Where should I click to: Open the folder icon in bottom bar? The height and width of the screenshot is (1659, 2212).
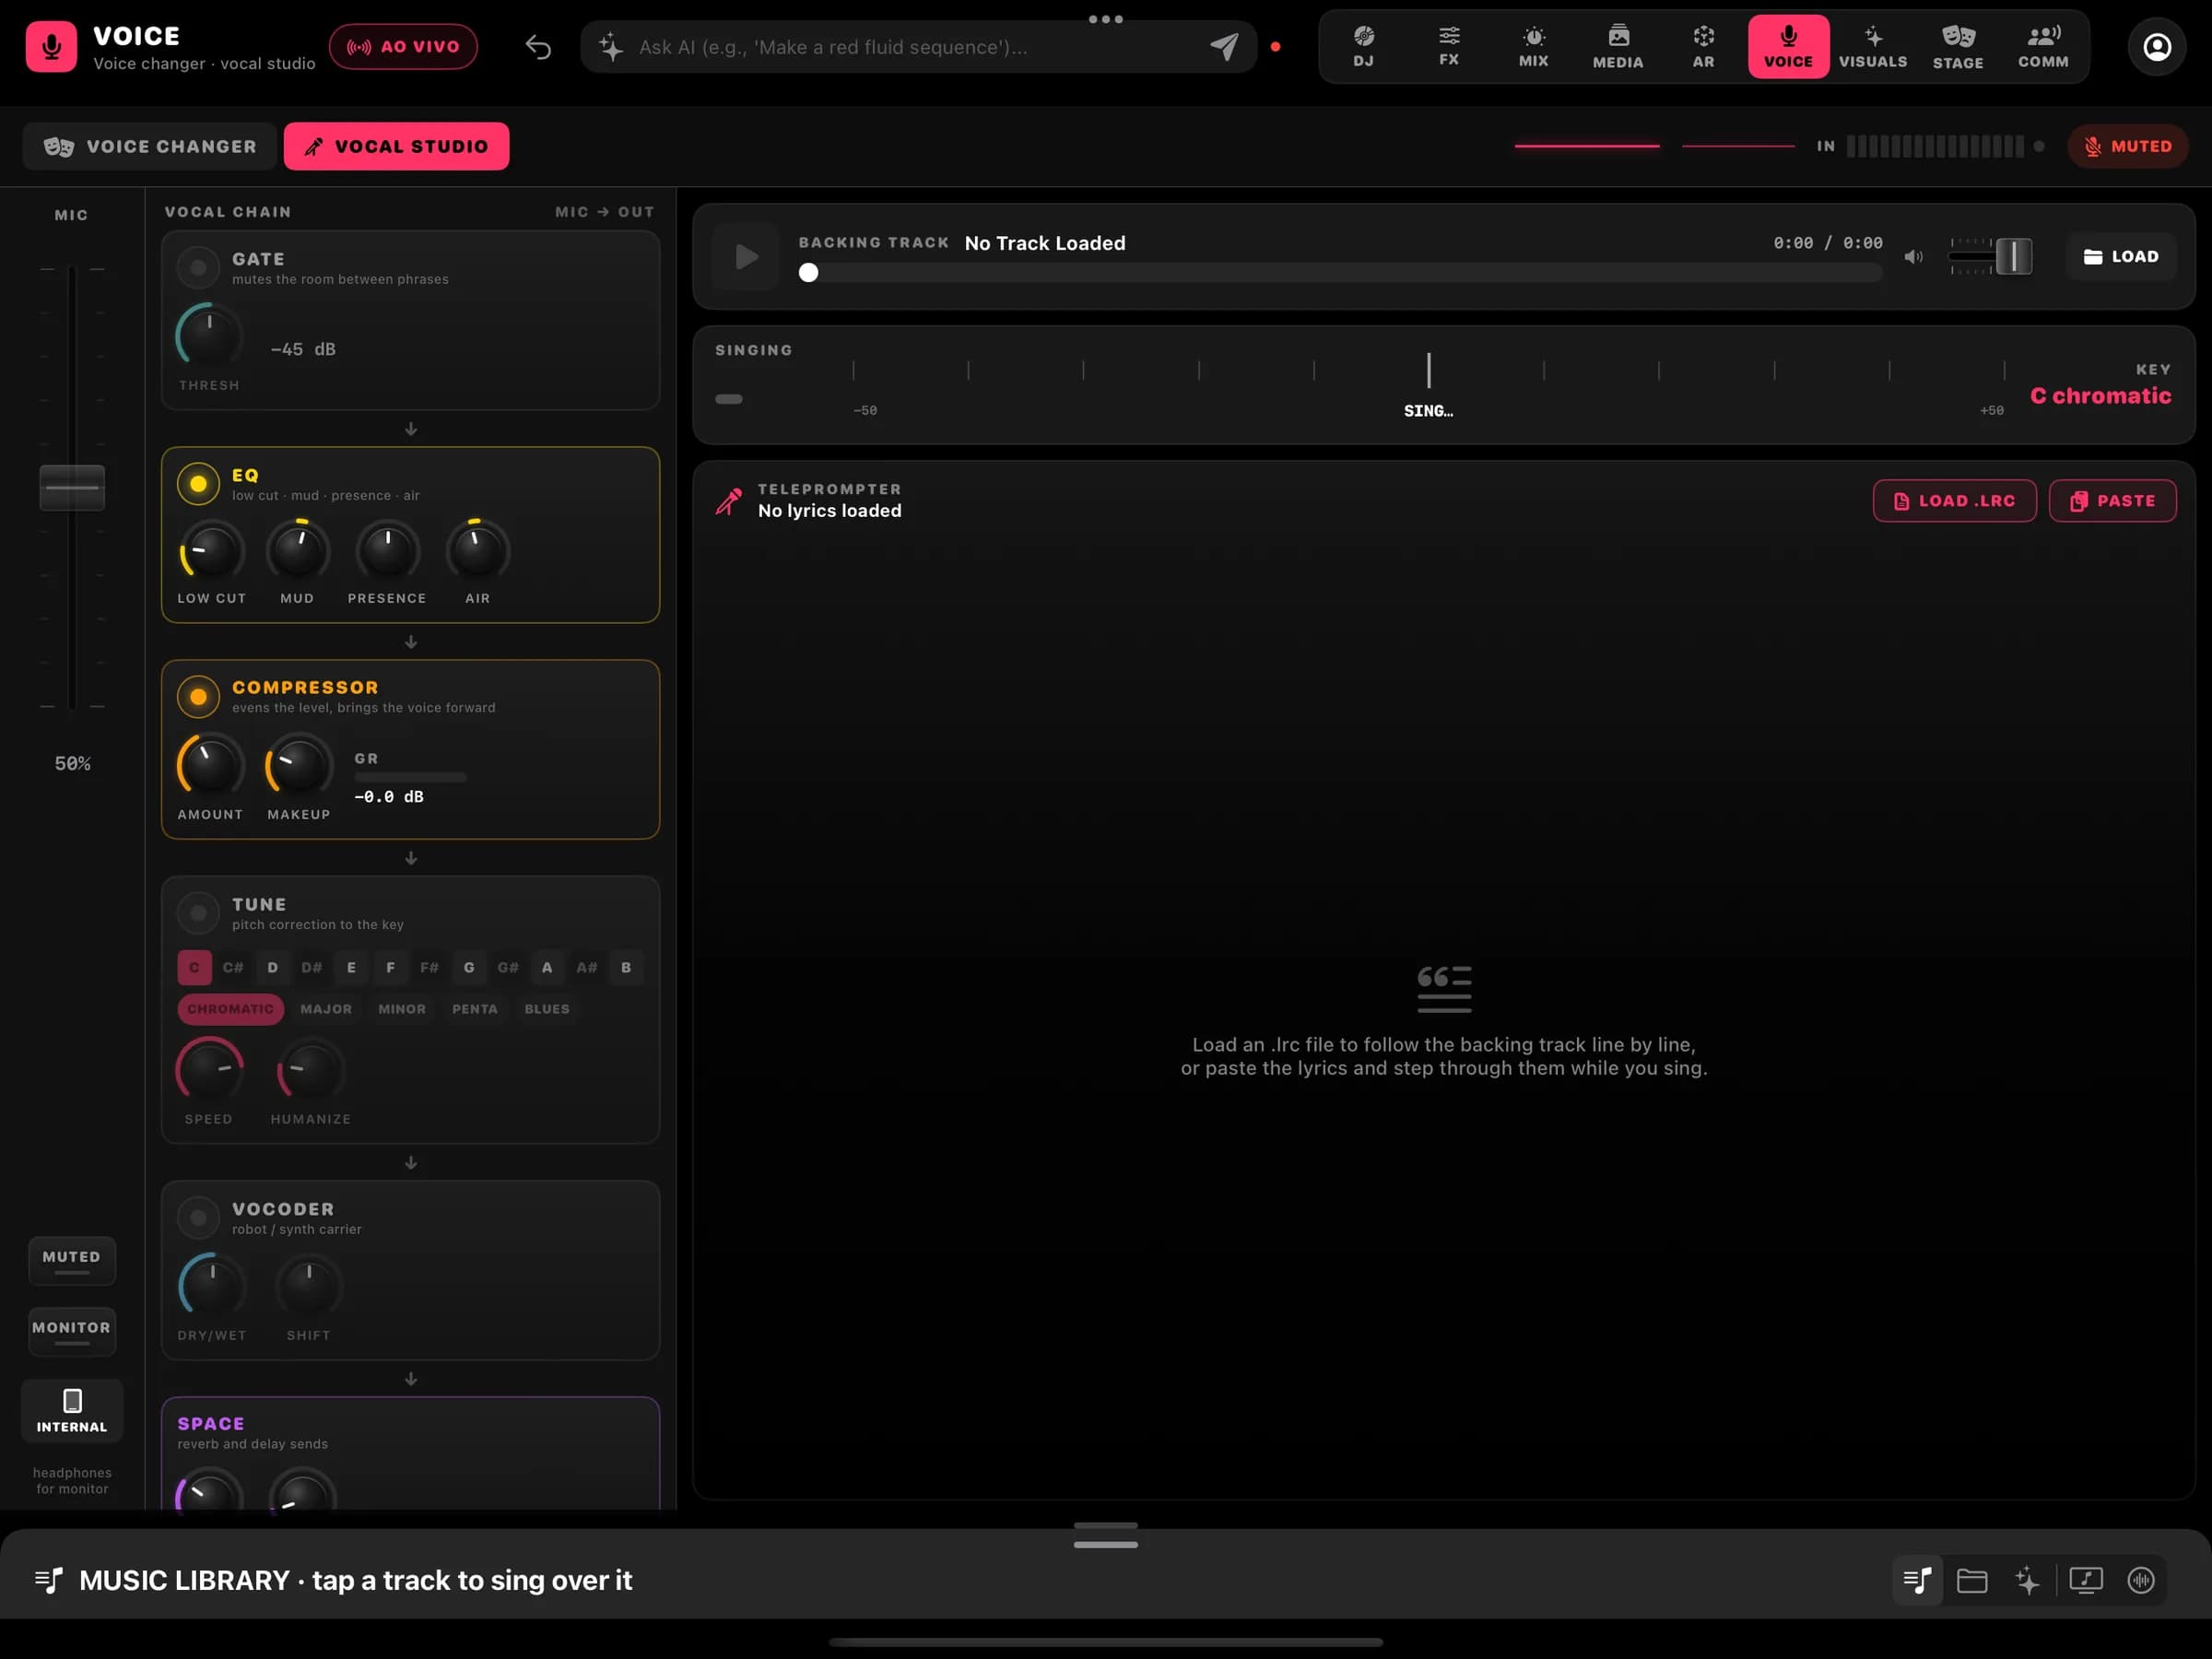point(1972,1580)
